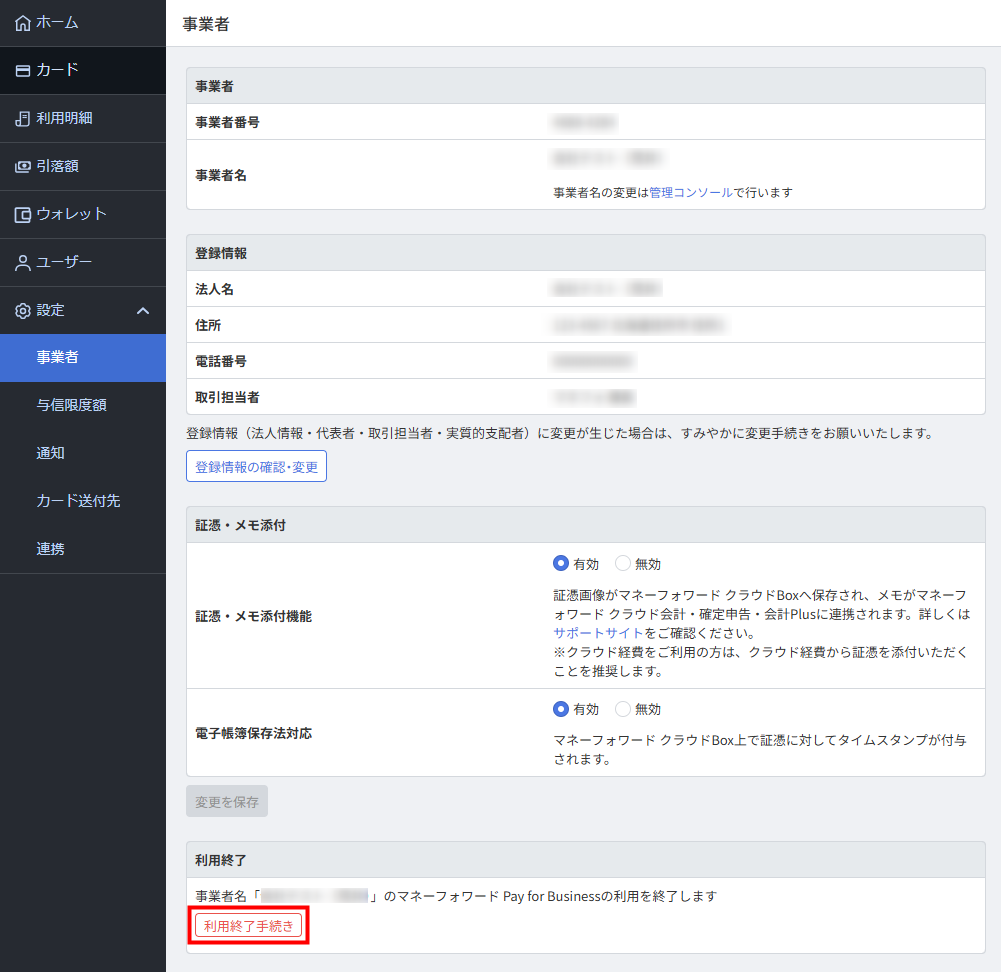This screenshot has width=1001, height=972.
Task: Select 無効 for 電子帳簿保存法対応
Action: point(623,709)
